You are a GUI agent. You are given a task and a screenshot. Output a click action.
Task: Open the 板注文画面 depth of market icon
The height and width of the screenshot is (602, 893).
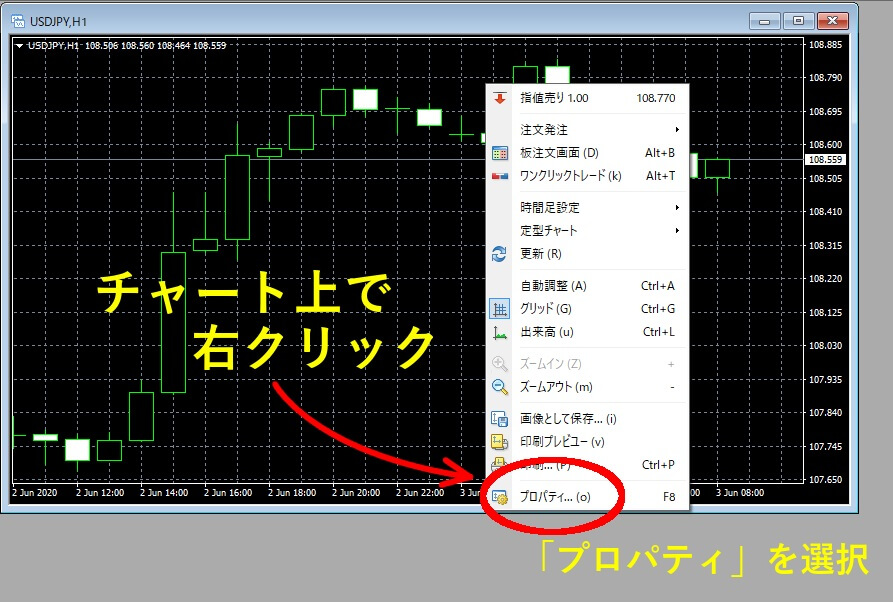[x=500, y=153]
